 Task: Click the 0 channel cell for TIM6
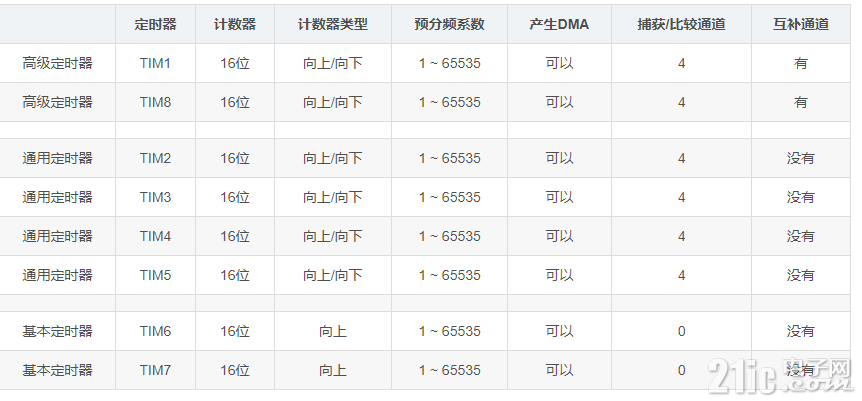tap(682, 331)
